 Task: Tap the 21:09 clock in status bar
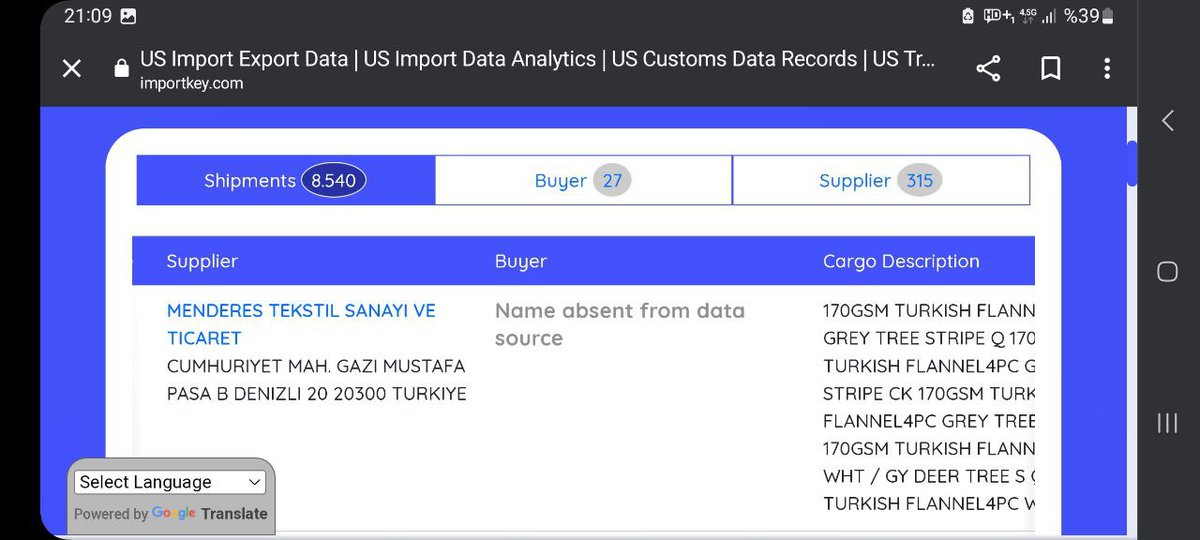coord(87,16)
